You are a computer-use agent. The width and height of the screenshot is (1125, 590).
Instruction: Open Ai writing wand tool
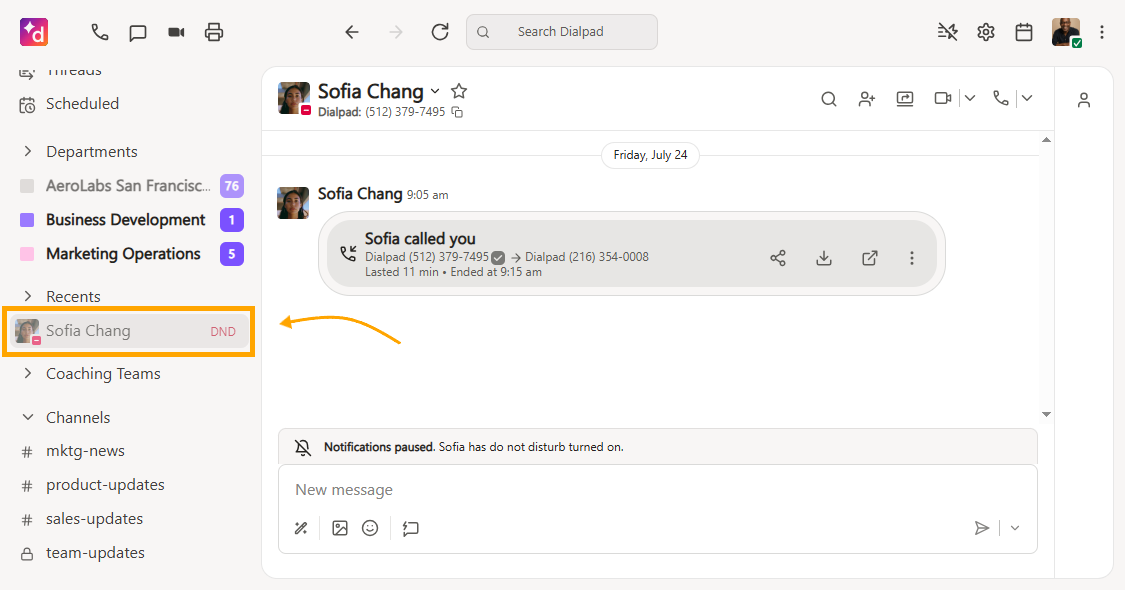click(301, 529)
